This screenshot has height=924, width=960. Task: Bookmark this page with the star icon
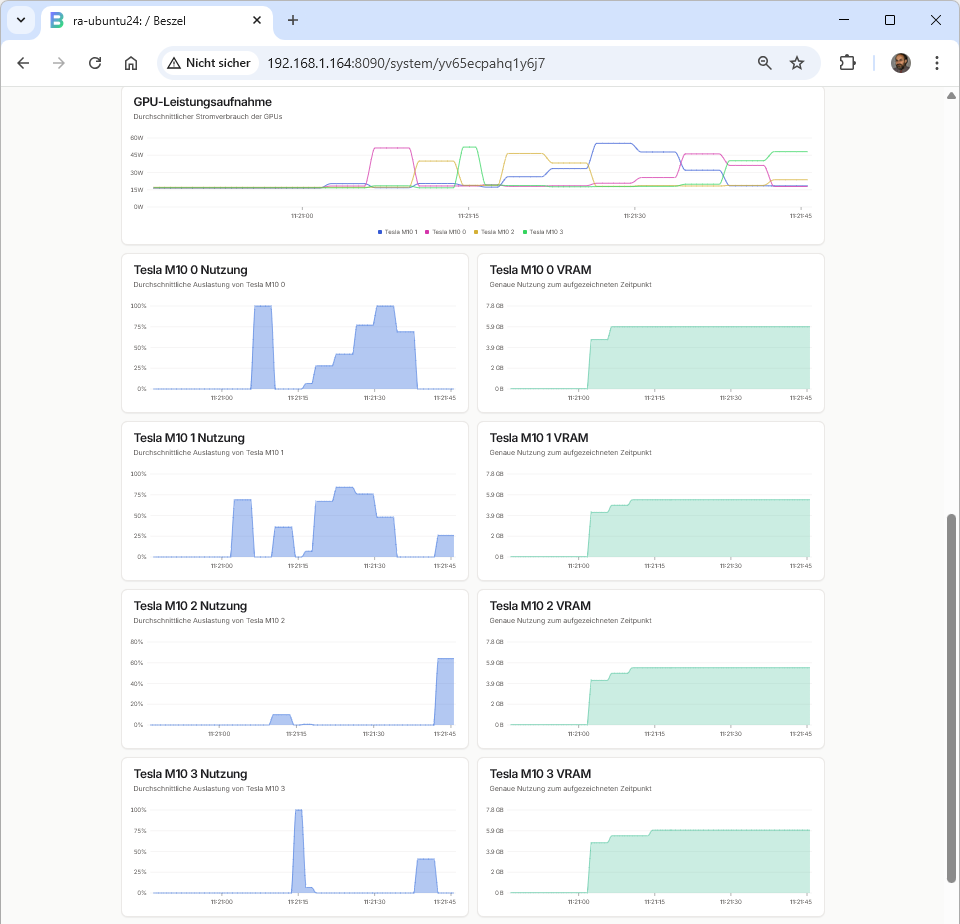(797, 63)
